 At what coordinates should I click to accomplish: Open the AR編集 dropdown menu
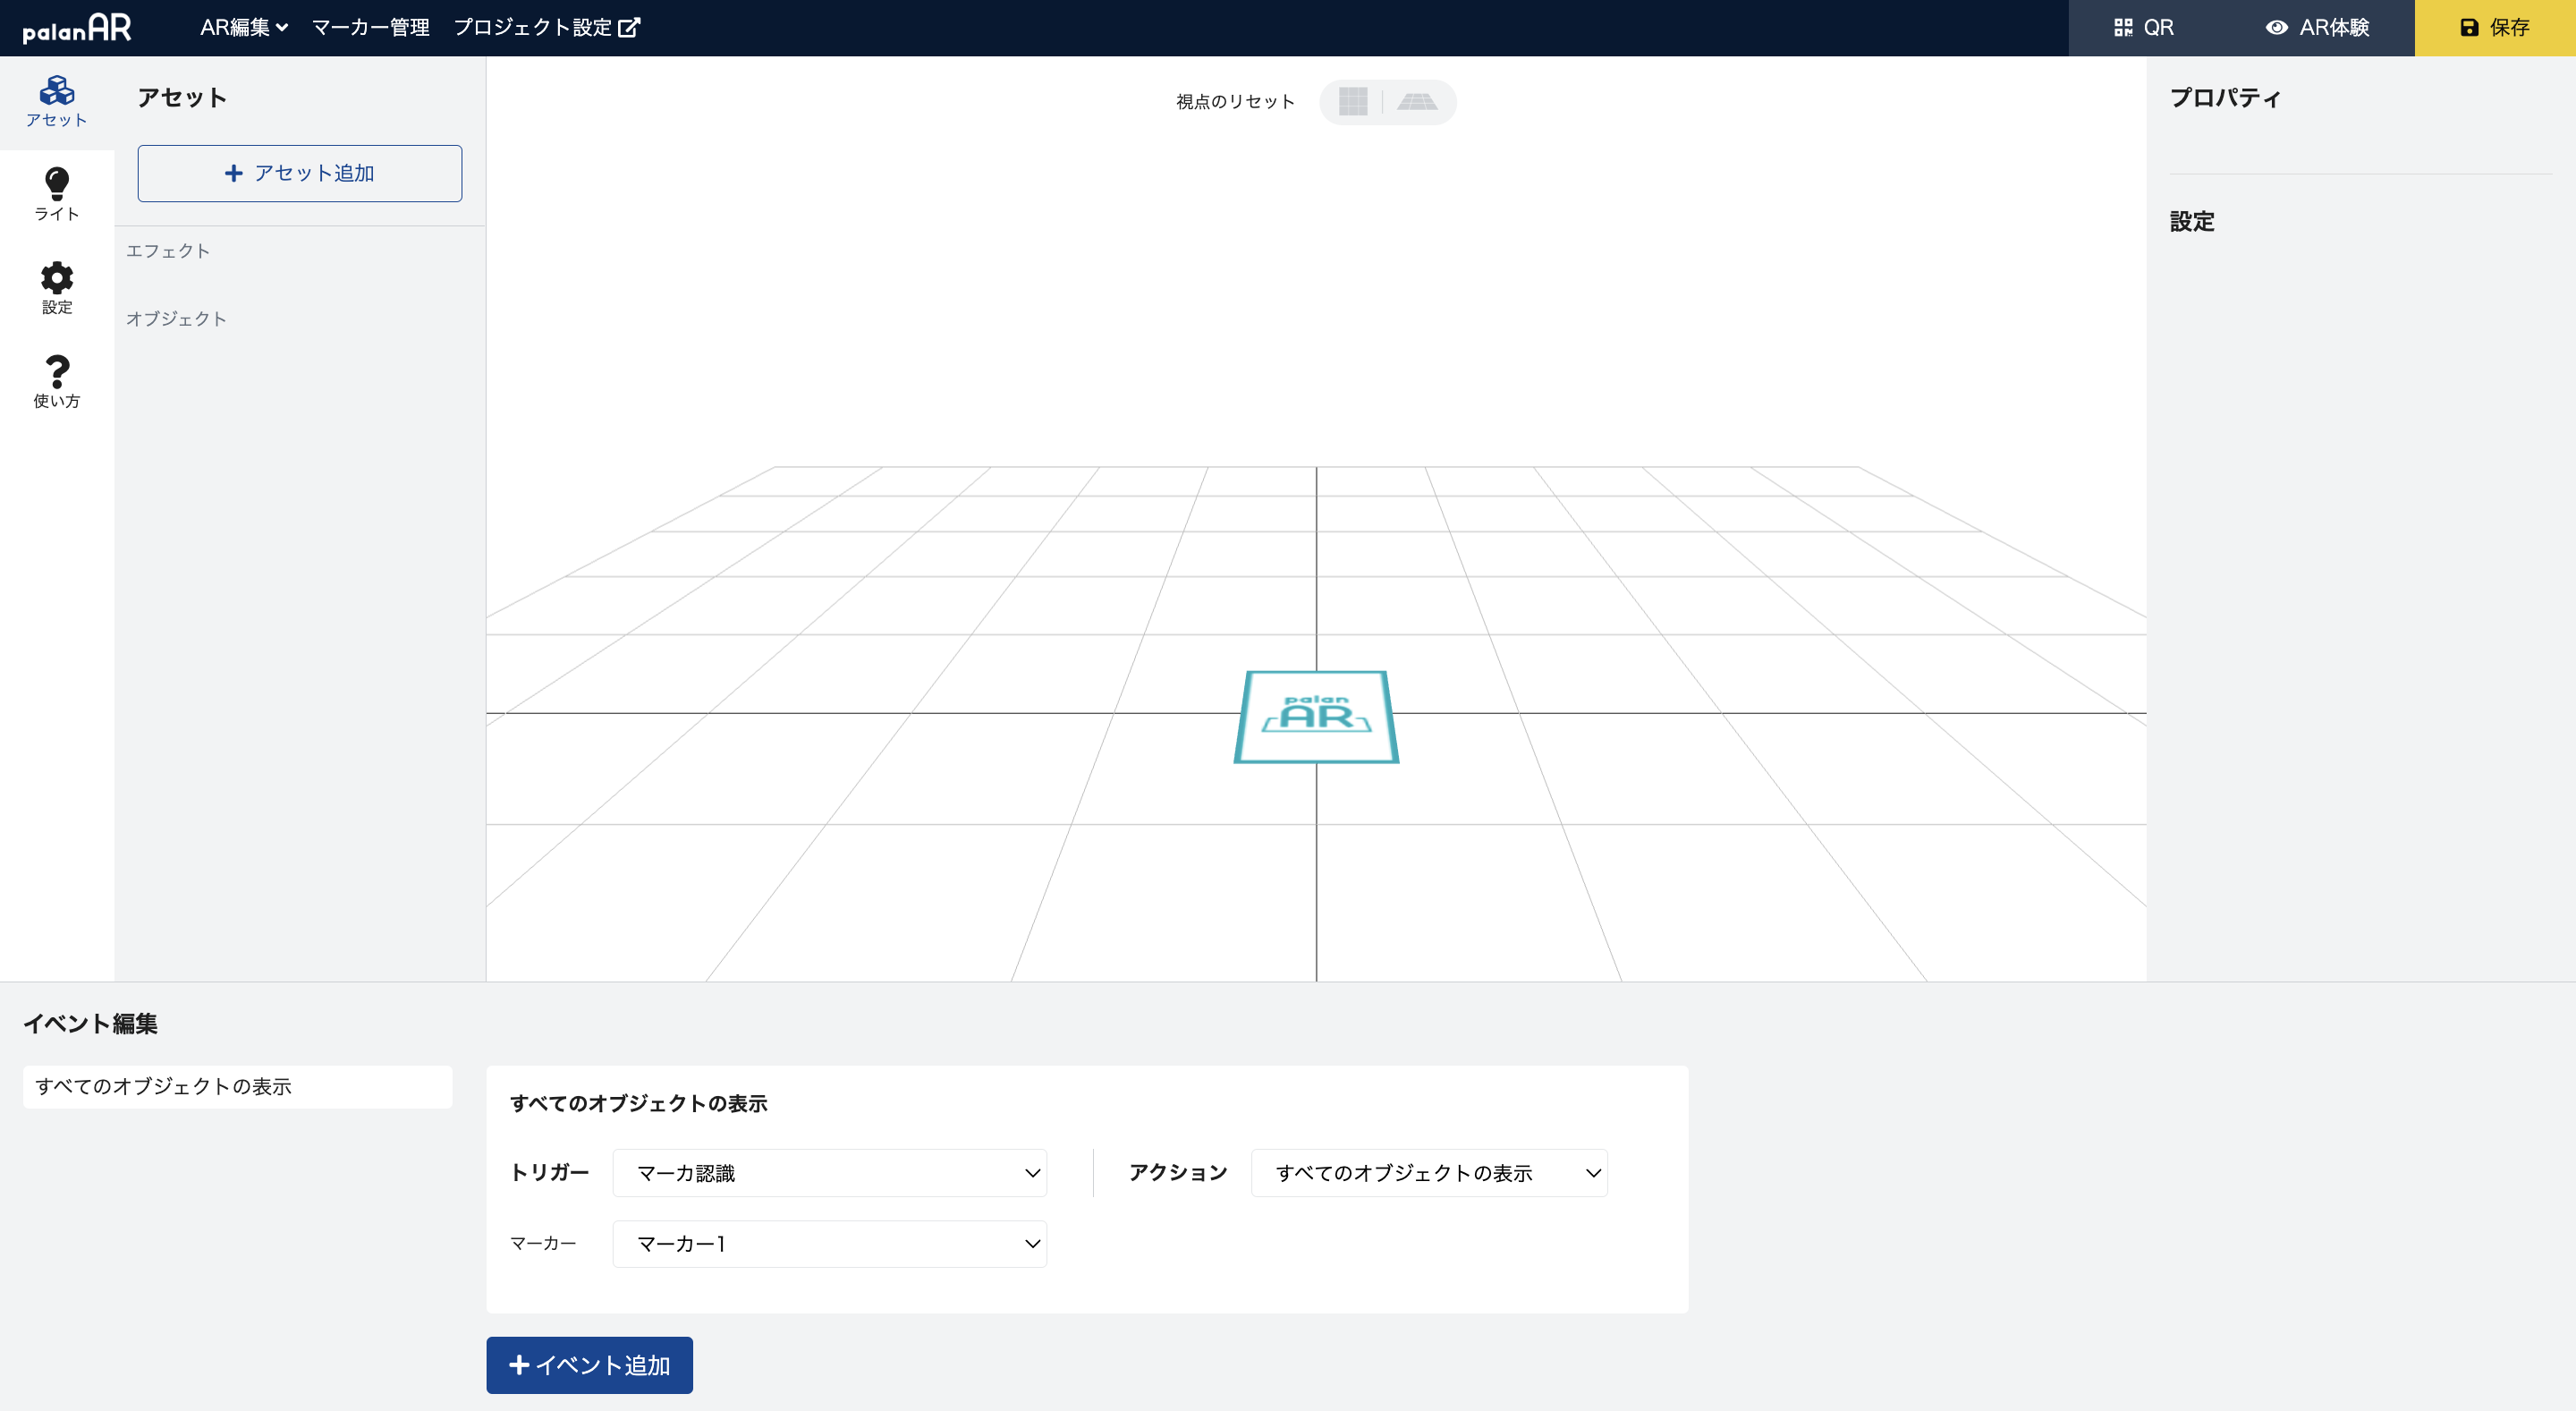244,27
